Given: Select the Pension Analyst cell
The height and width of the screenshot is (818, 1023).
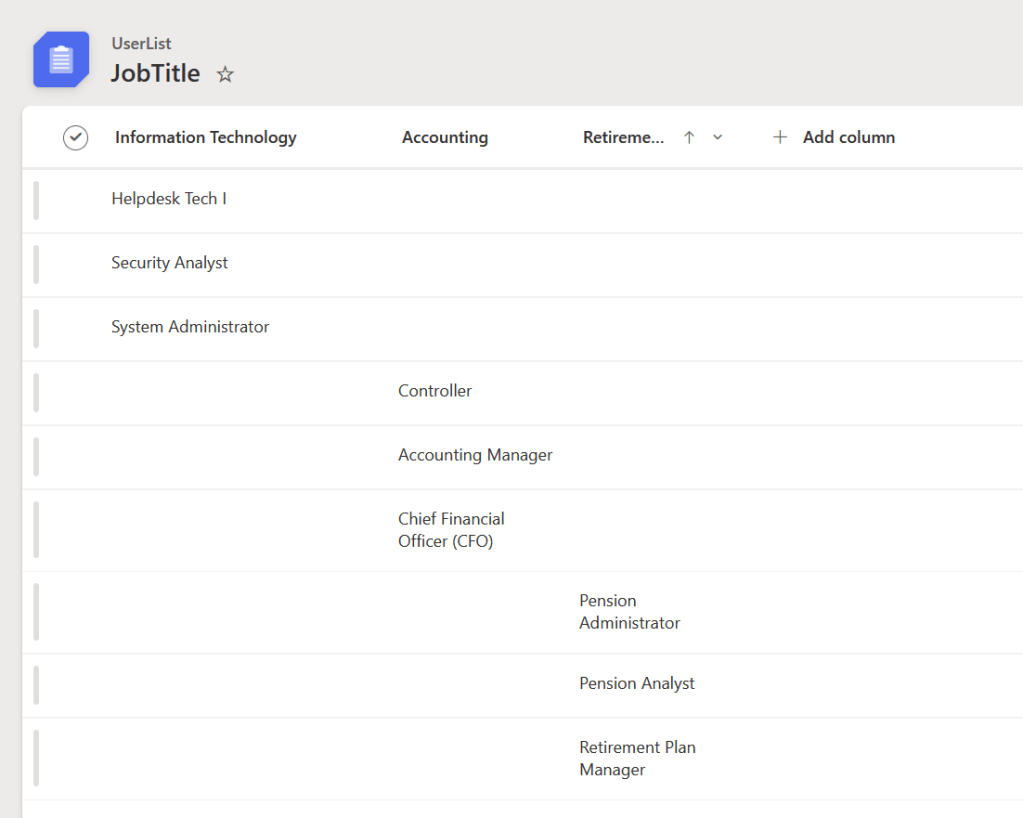Looking at the screenshot, I should coord(637,683).
